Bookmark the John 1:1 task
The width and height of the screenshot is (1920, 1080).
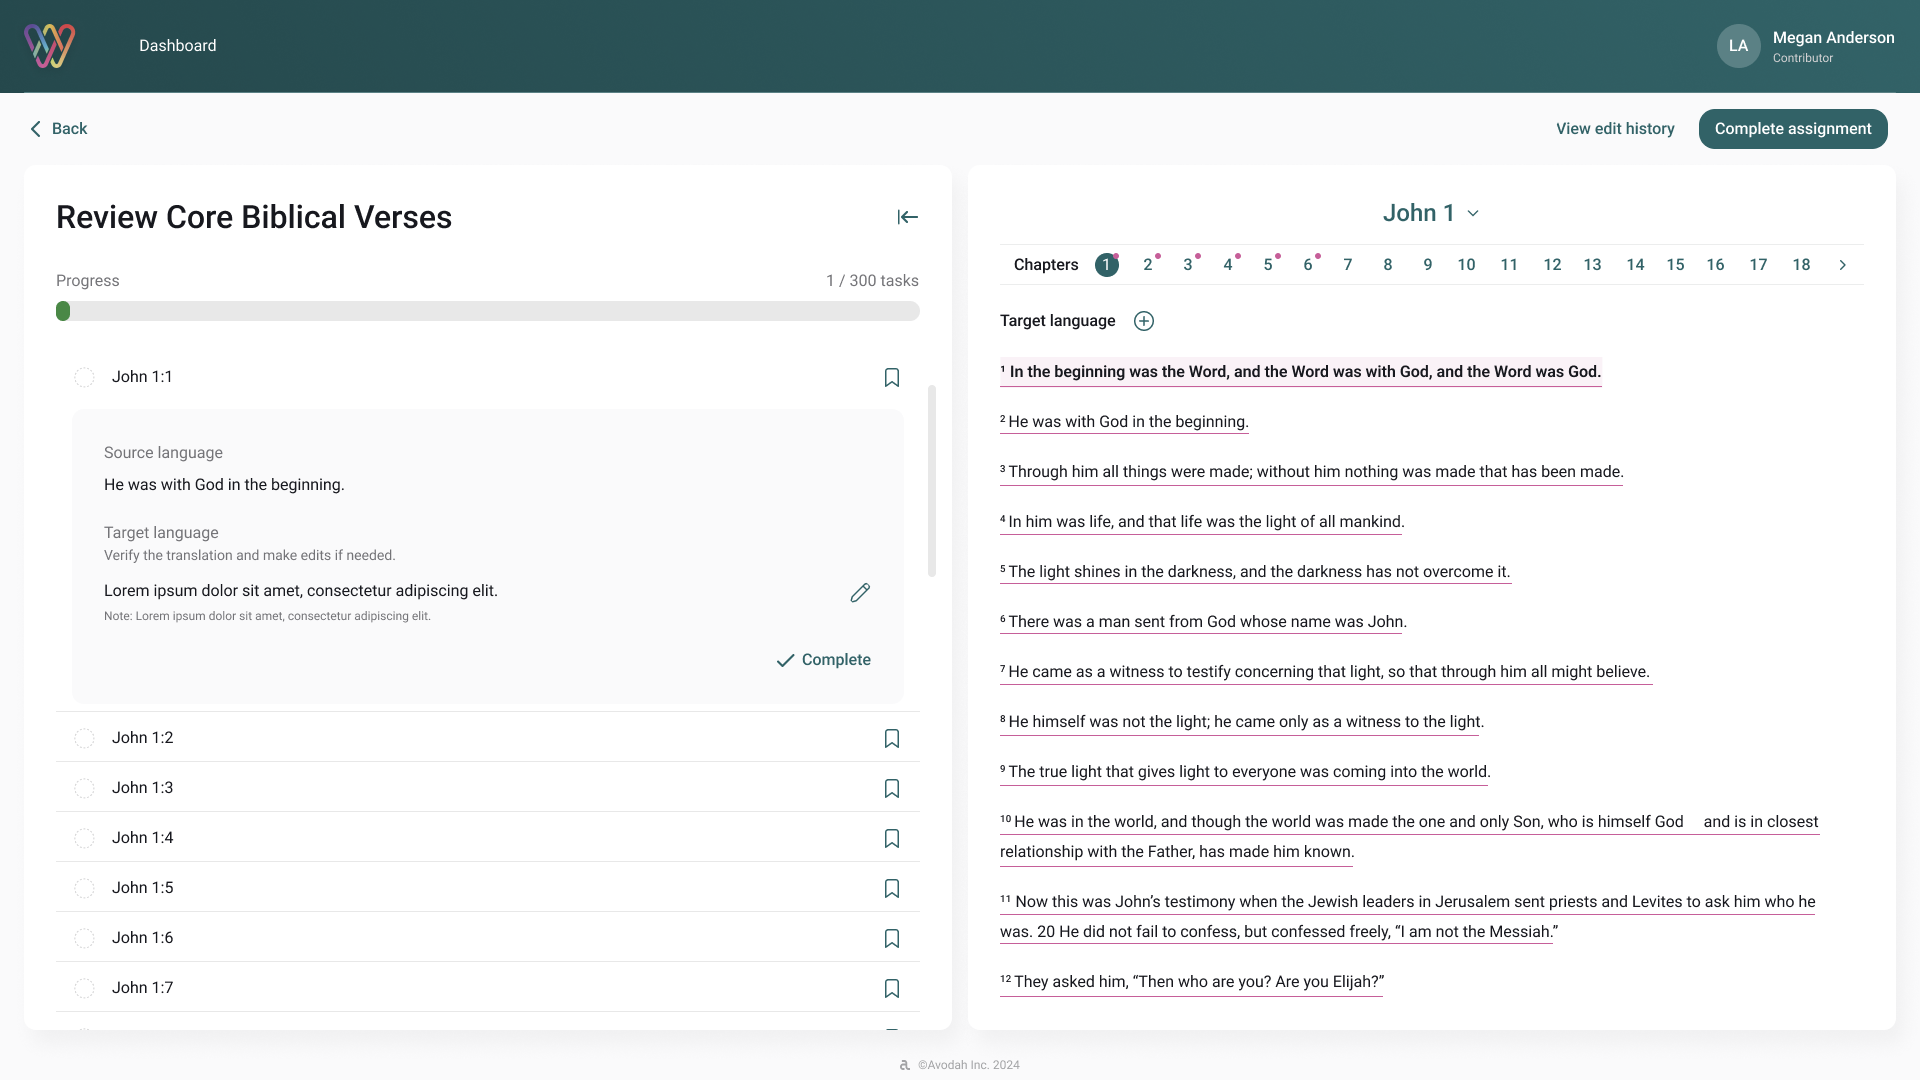[x=892, y=377]
